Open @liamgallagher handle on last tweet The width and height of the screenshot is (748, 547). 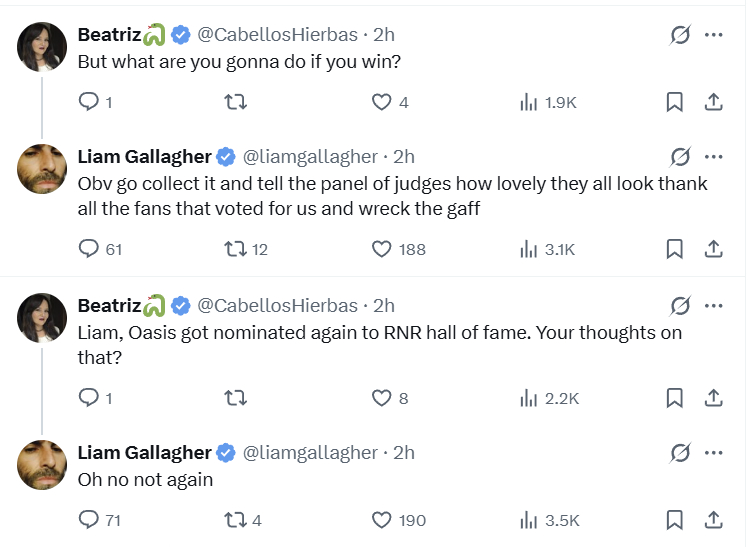coord(310,453)
